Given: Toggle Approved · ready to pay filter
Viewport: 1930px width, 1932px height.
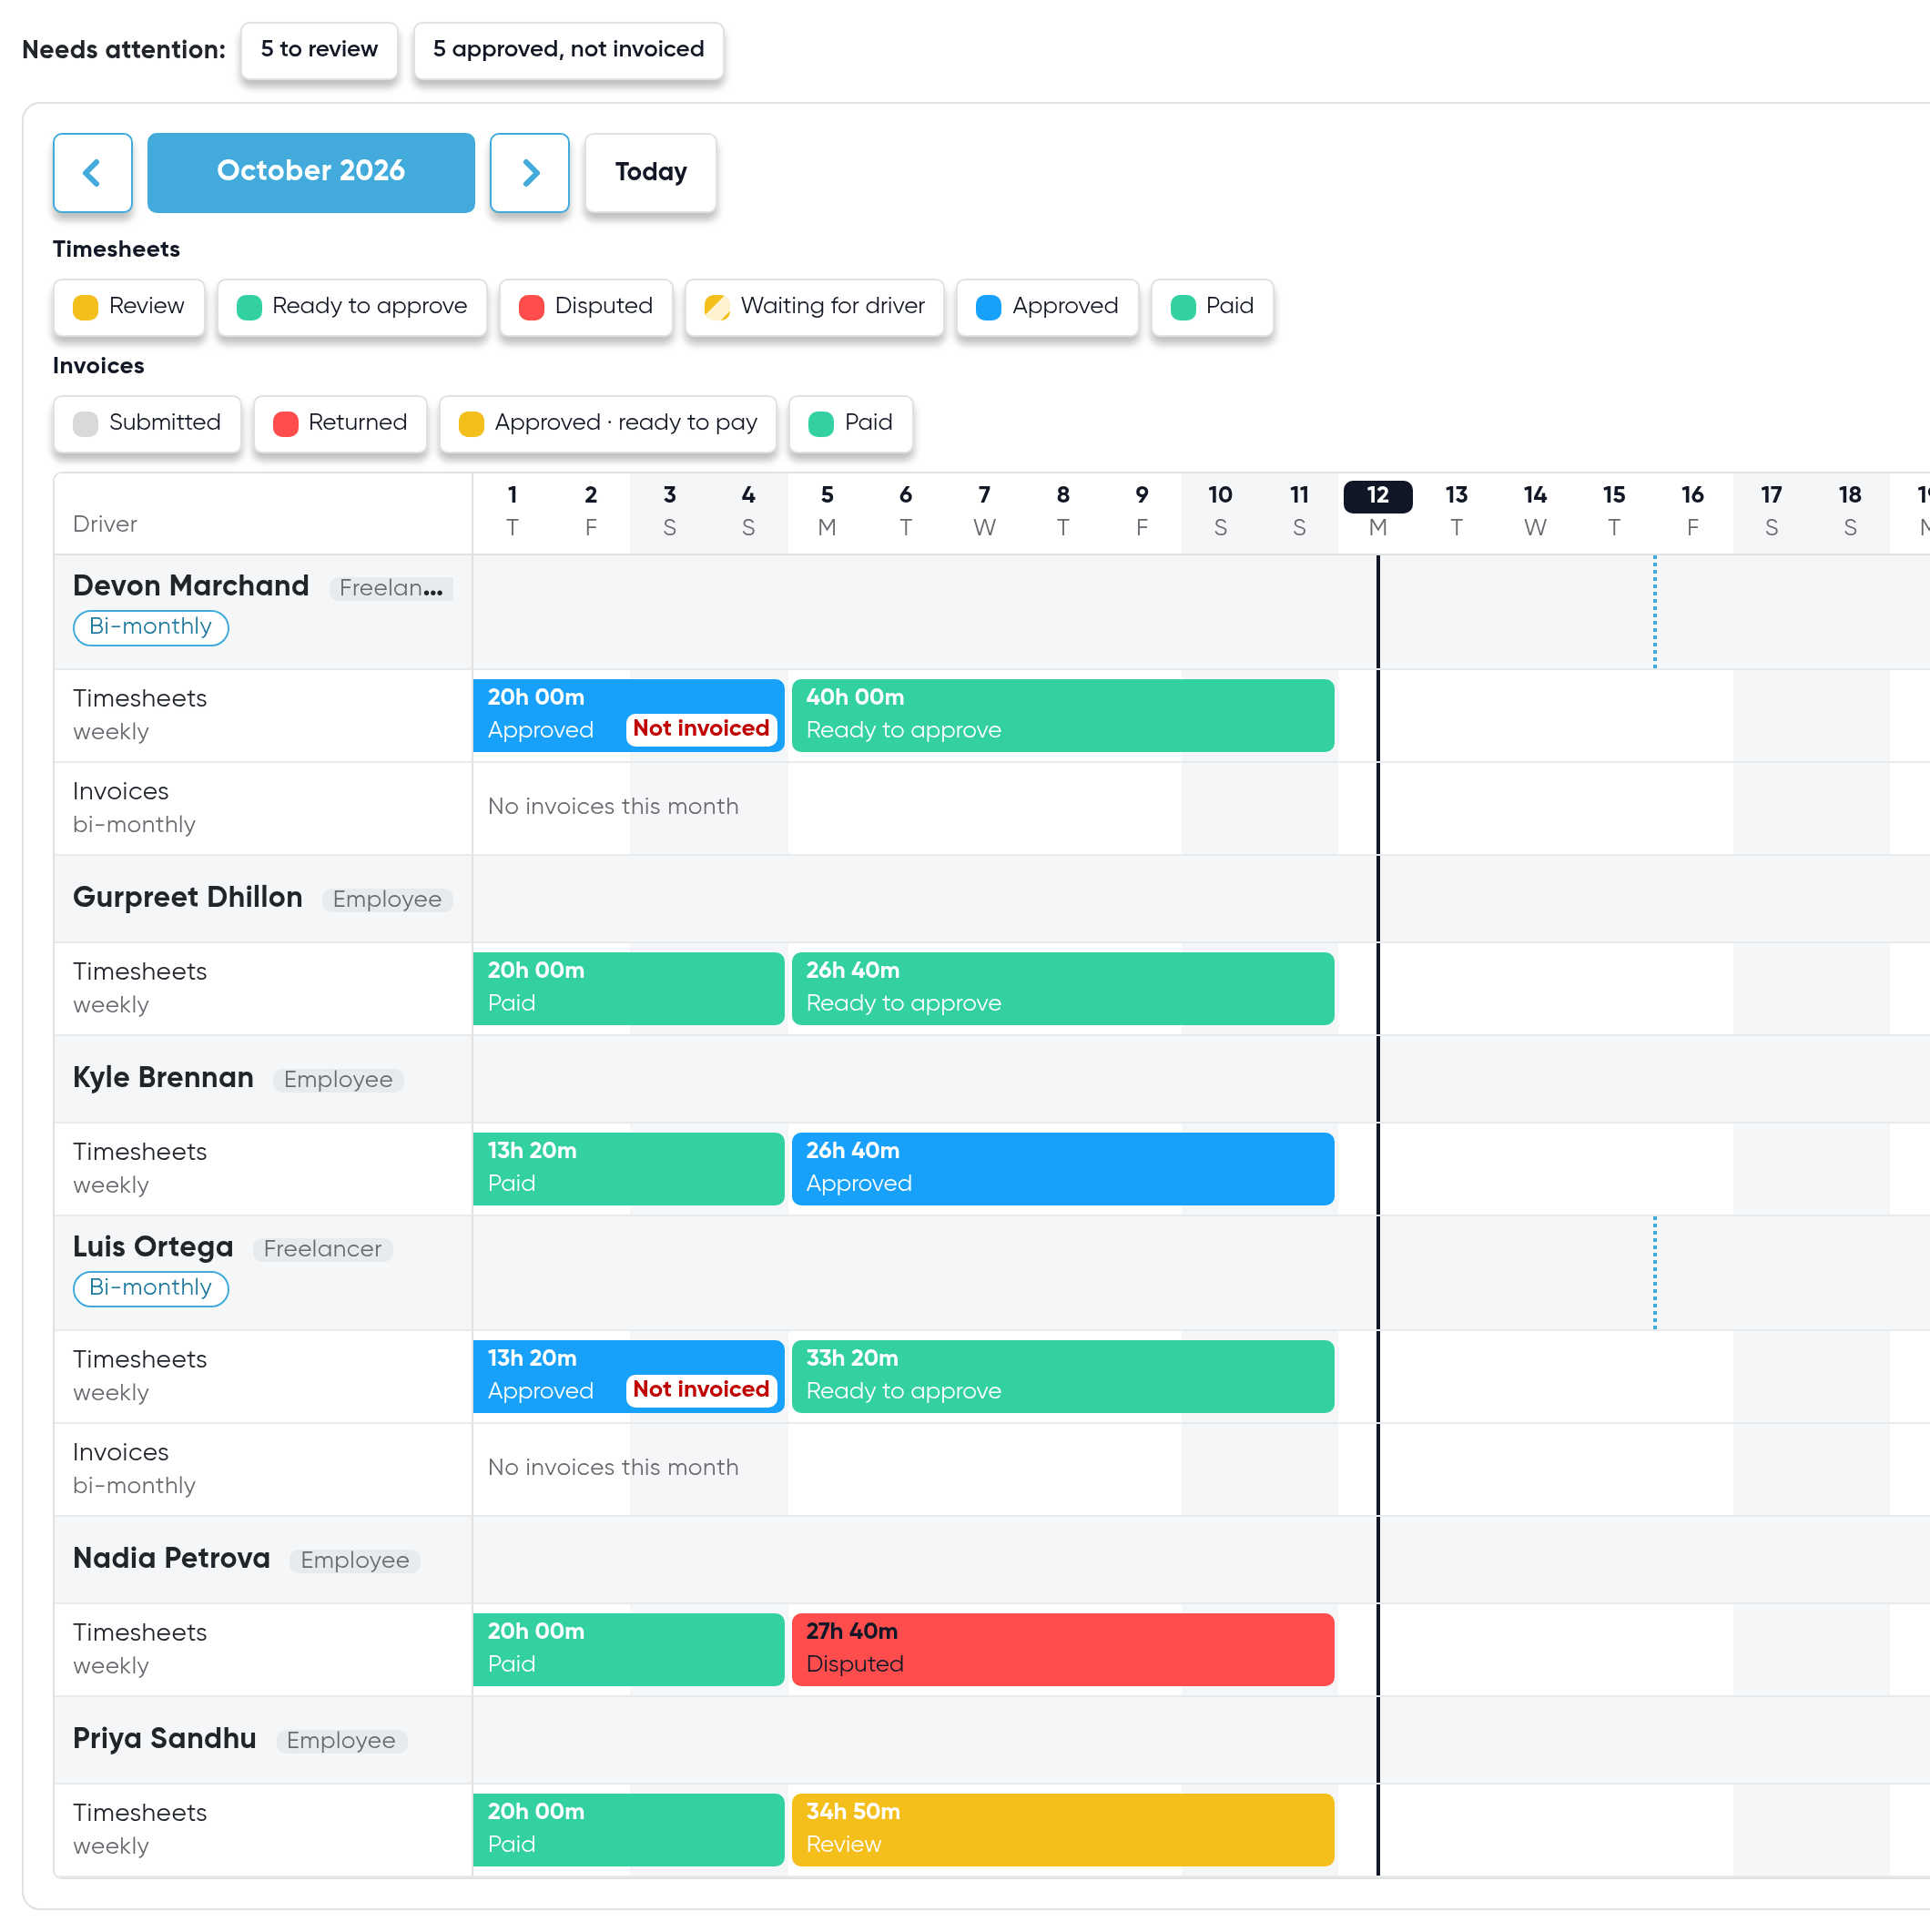Looking at the screenshot, I should 608,424.
